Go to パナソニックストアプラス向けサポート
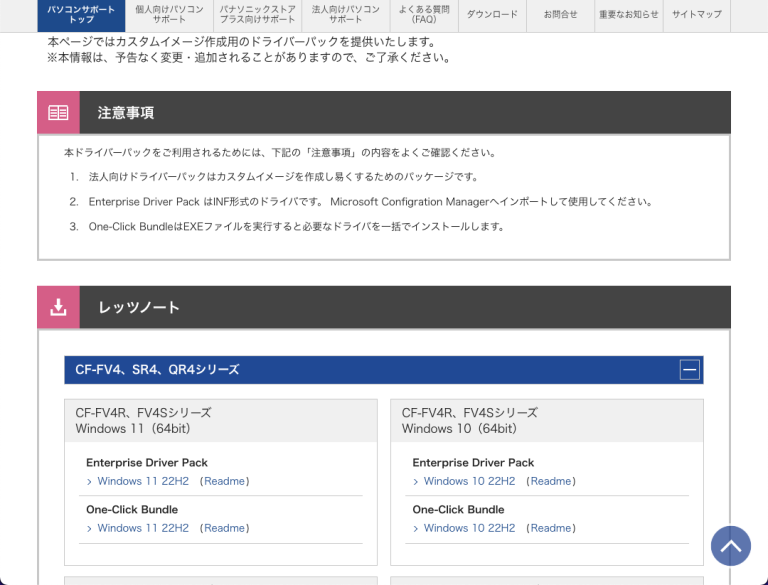This screenshot has height=585, width=768. point(257,15)
